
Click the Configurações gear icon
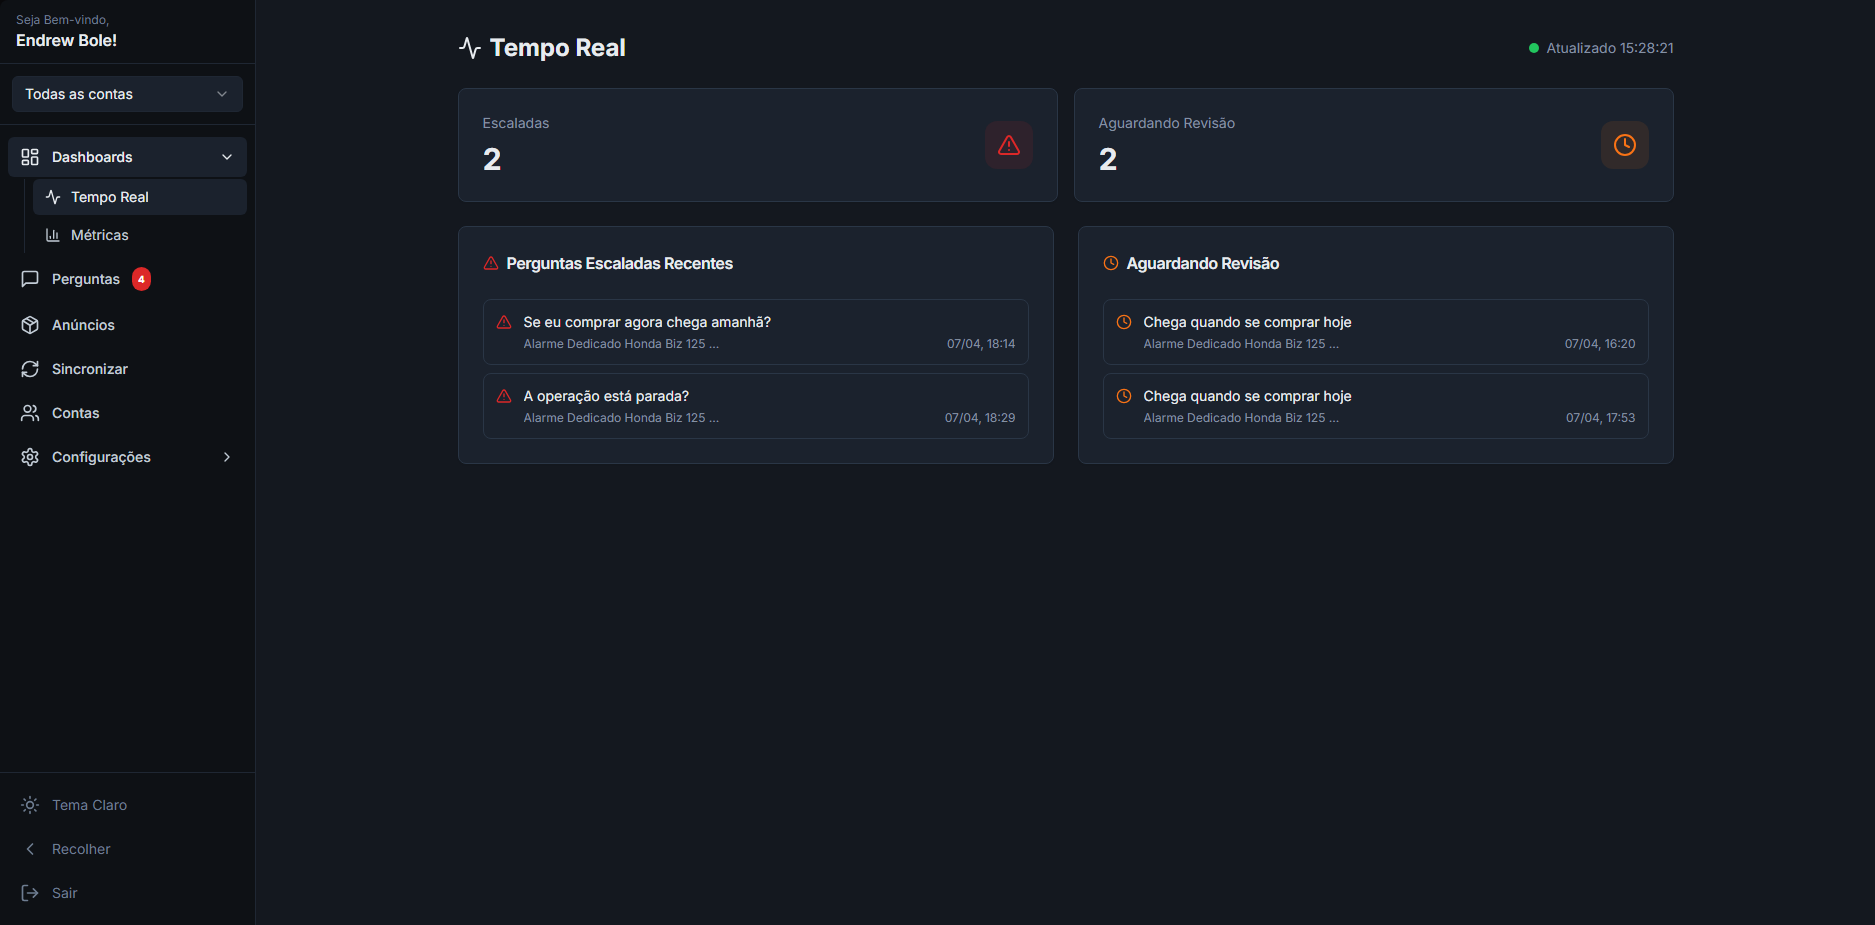pos(30,457)
